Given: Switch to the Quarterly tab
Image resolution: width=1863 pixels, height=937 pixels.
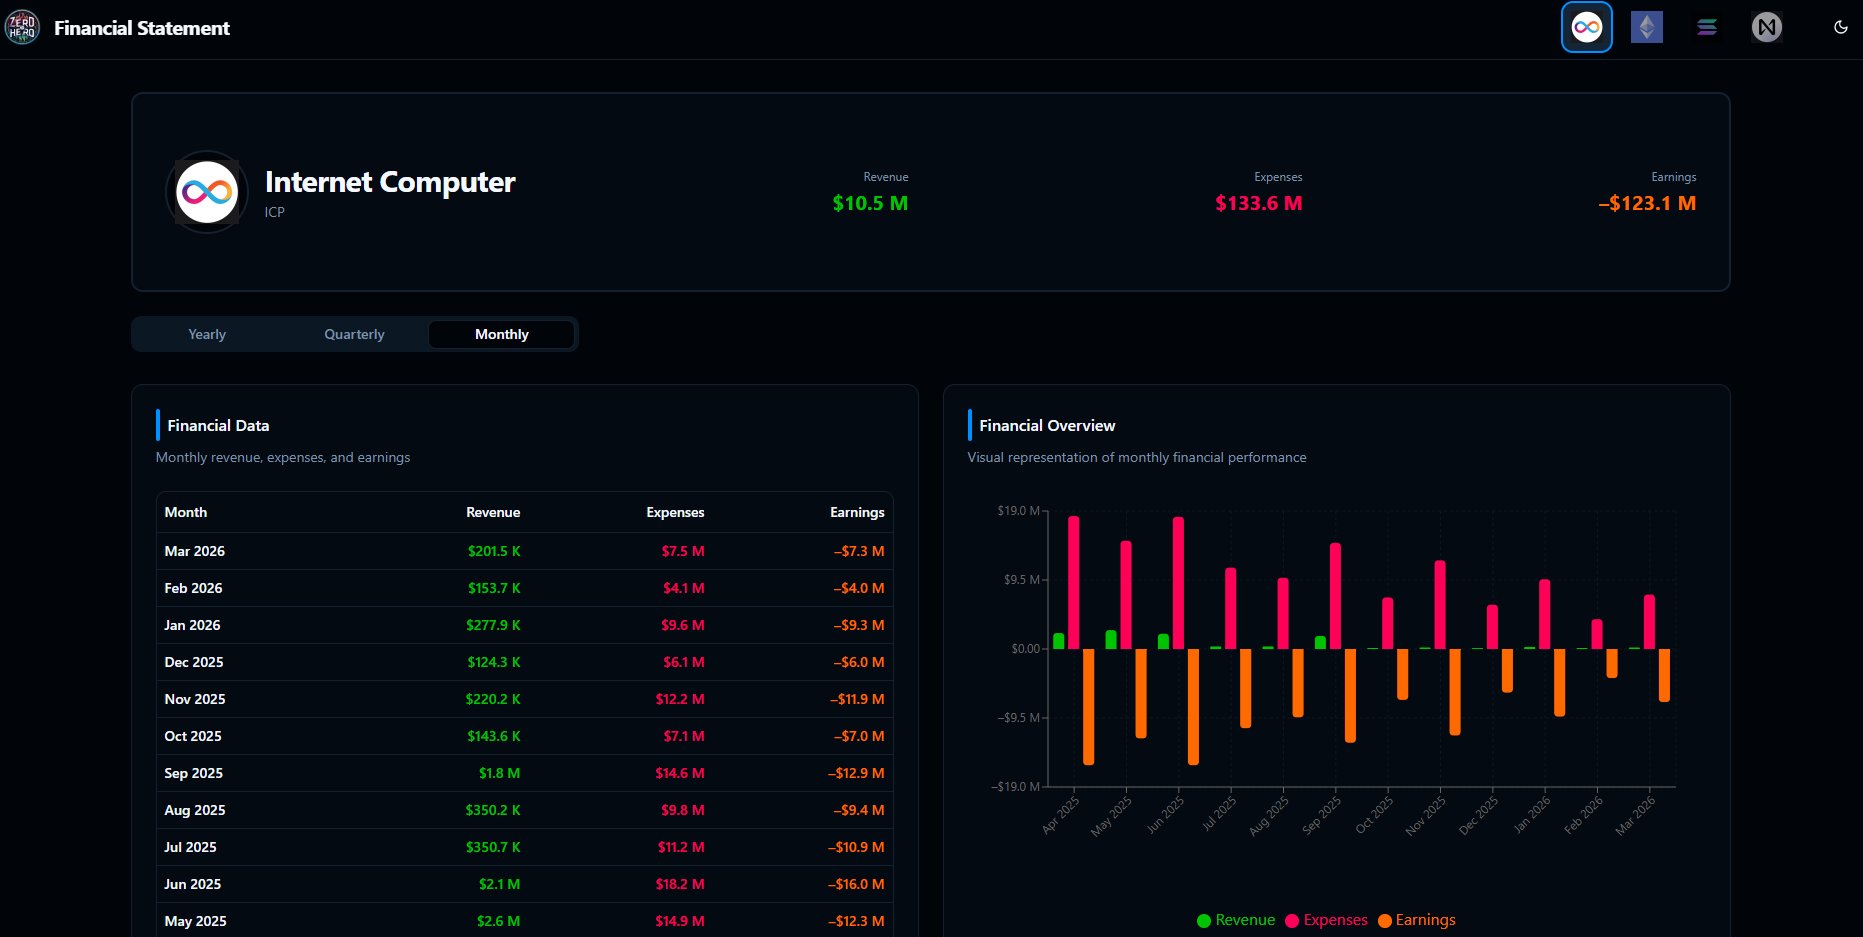Looking at the screenshot, I should coord(354,334).
